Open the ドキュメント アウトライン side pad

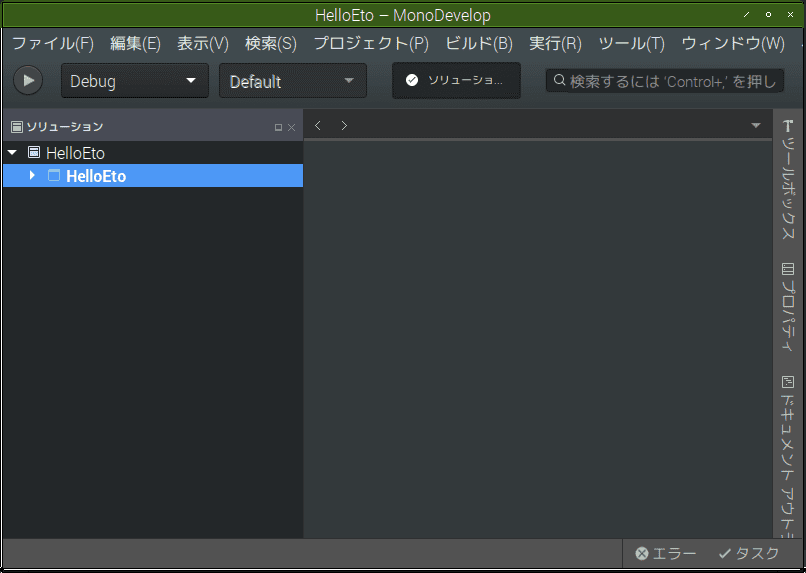(x=788, y=457)
